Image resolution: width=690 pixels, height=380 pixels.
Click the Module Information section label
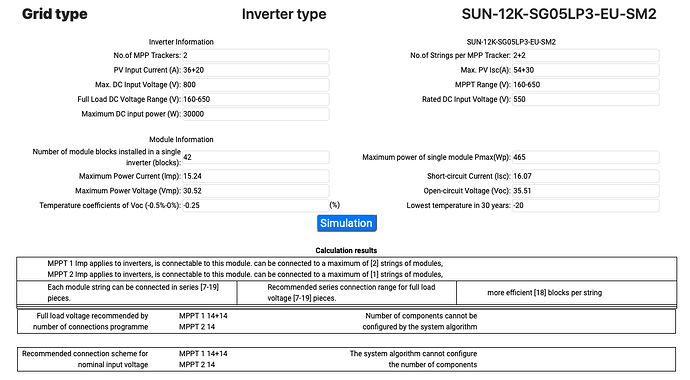click(x=181, y=139)
